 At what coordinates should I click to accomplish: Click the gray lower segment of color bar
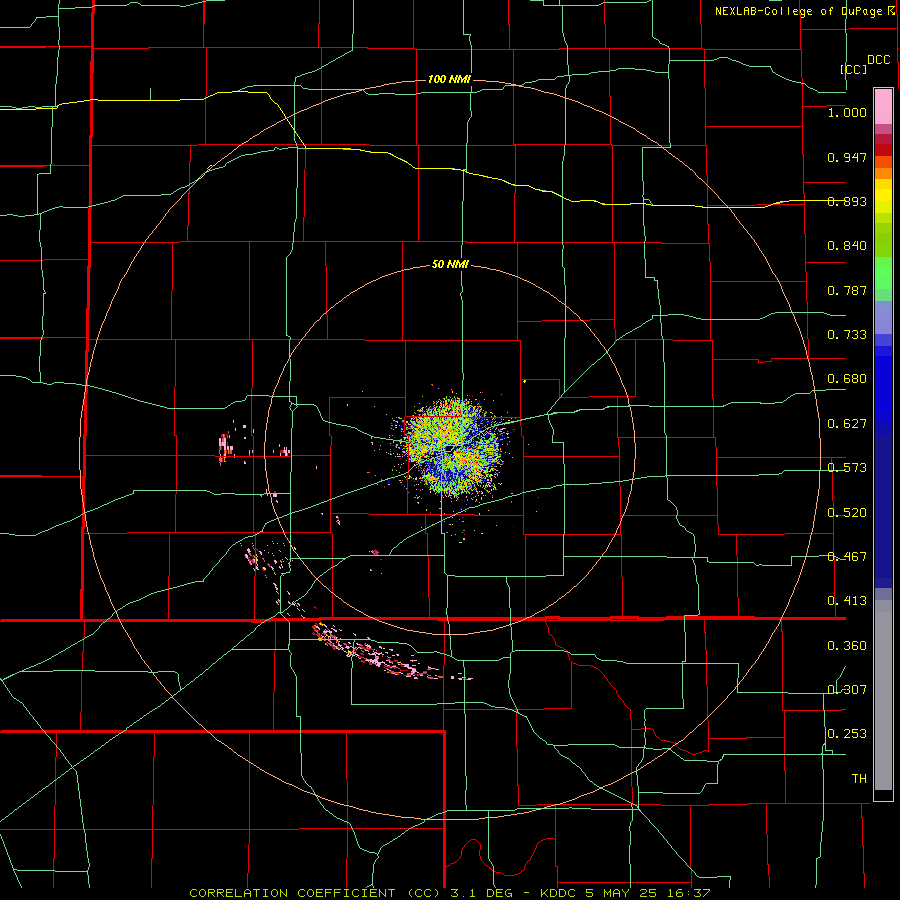[x=883, y=695]
